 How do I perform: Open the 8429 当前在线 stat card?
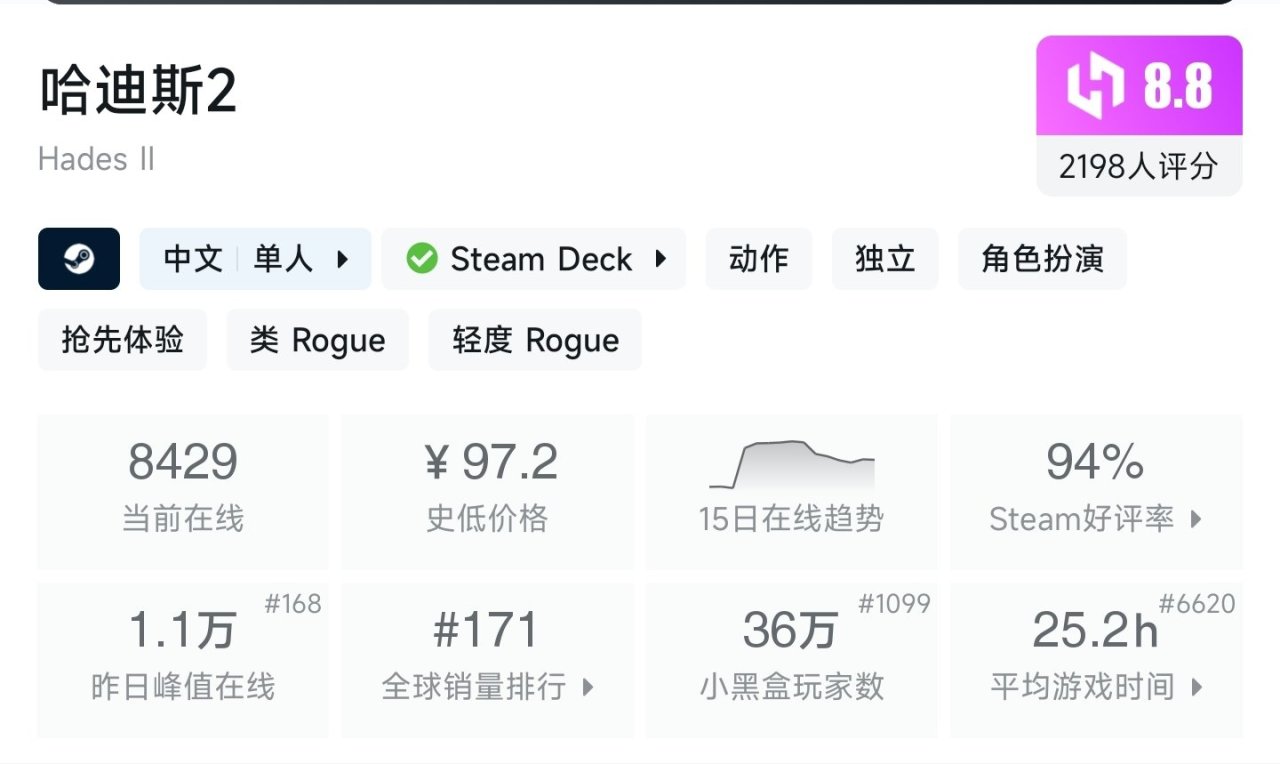(183, 492)
